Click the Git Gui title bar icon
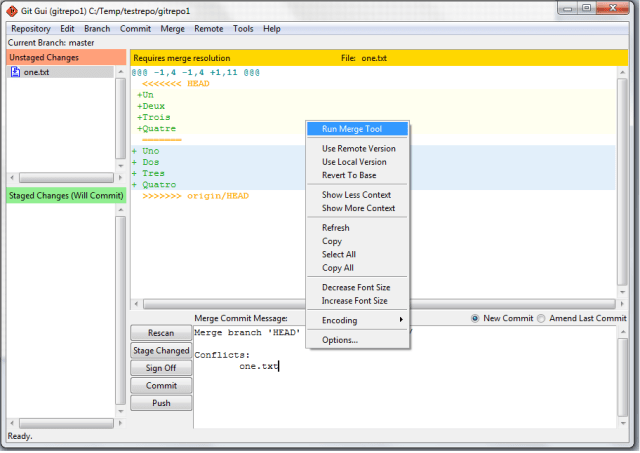 (12, 9)
